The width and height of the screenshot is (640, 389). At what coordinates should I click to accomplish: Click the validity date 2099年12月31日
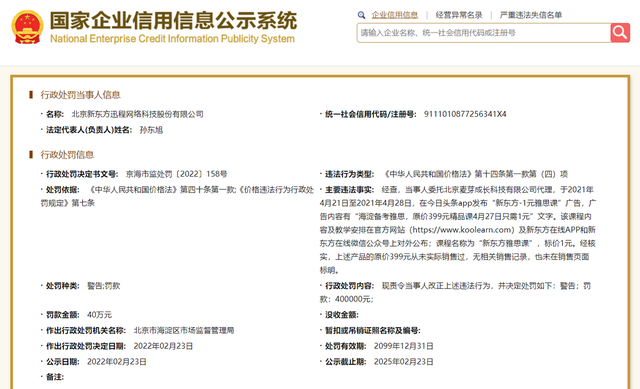coord(404,346)
